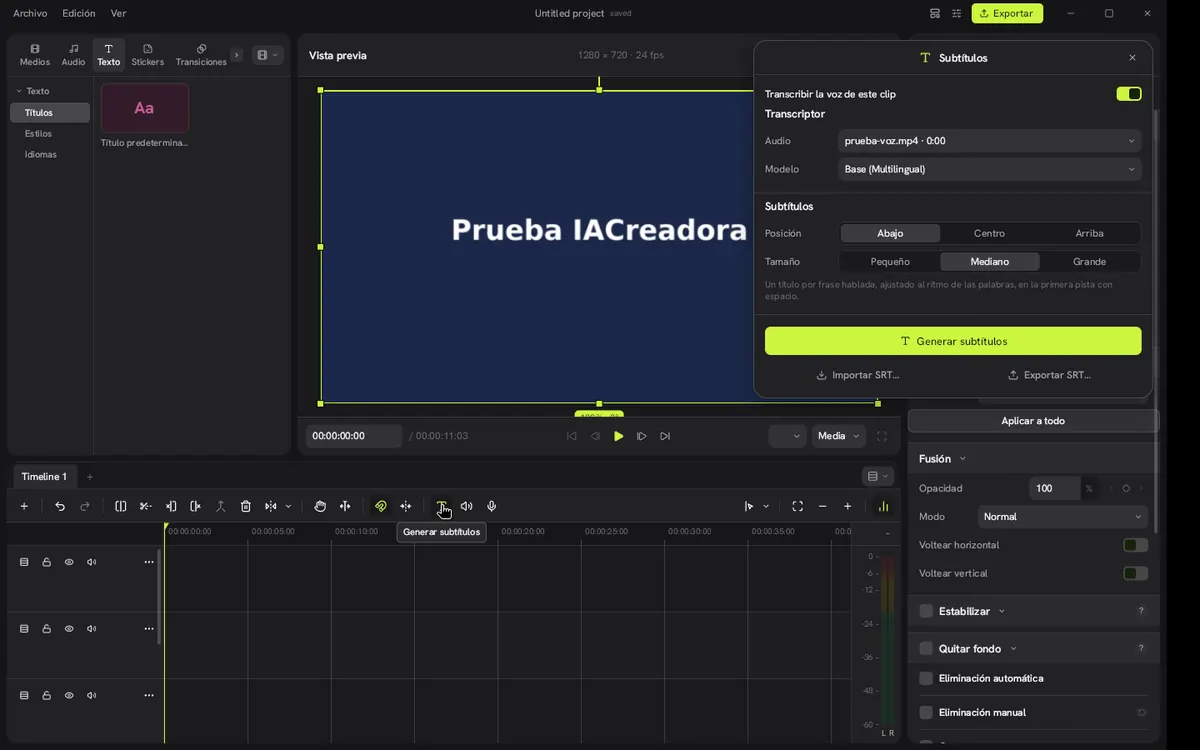
Task: Zoom out timeline with minus icon
Action: pyautogui.click(x=823, y=506)
